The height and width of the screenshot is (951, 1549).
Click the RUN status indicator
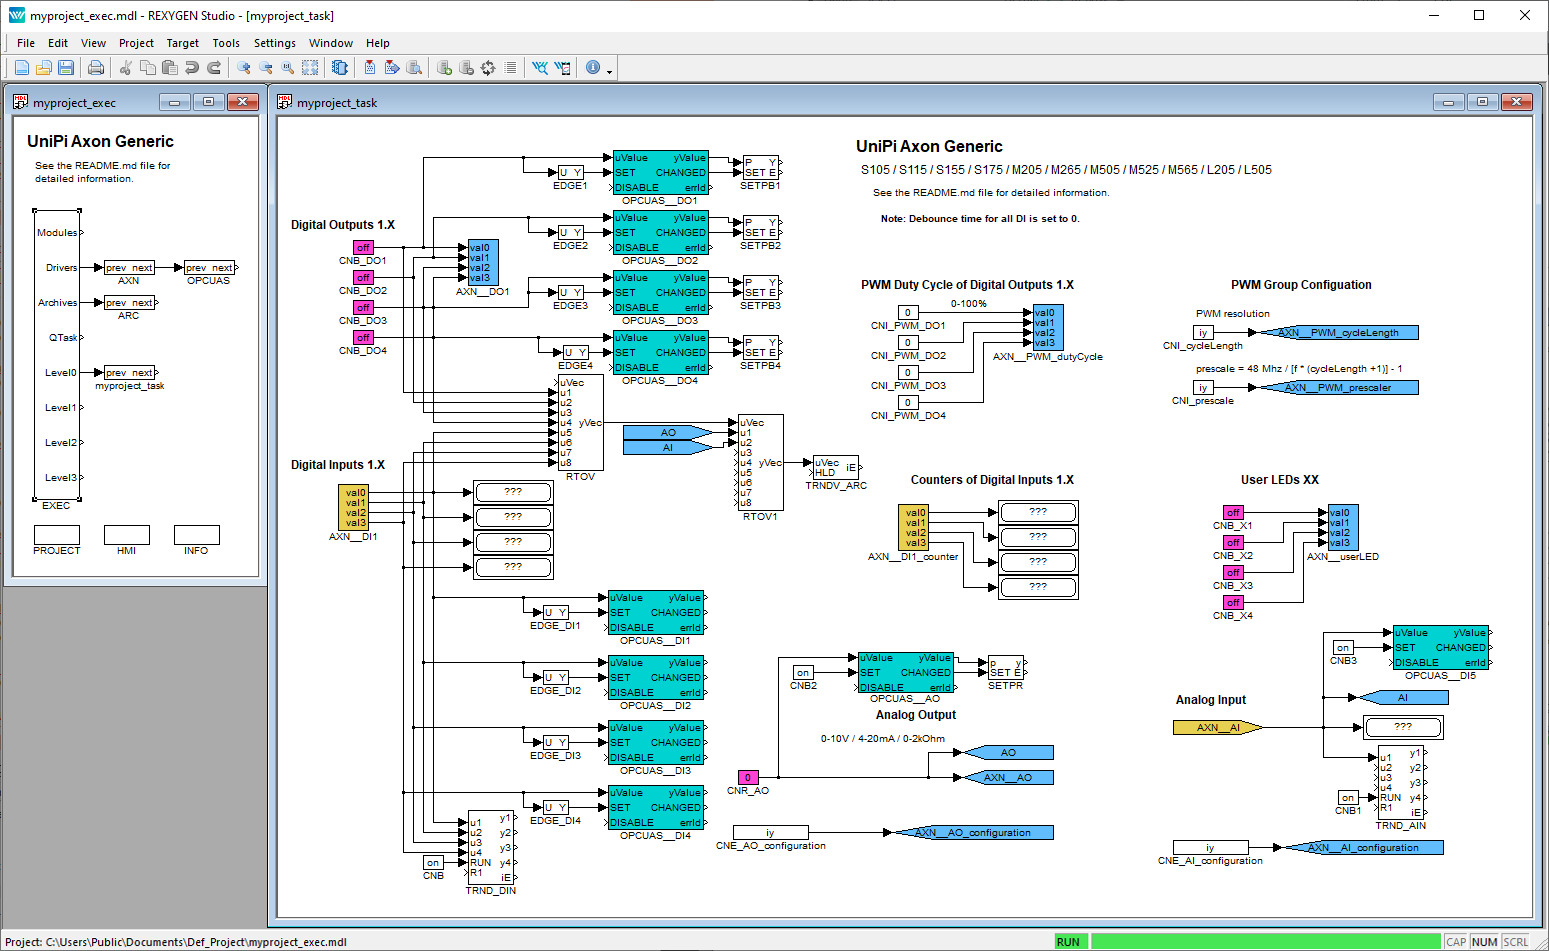1070,942
